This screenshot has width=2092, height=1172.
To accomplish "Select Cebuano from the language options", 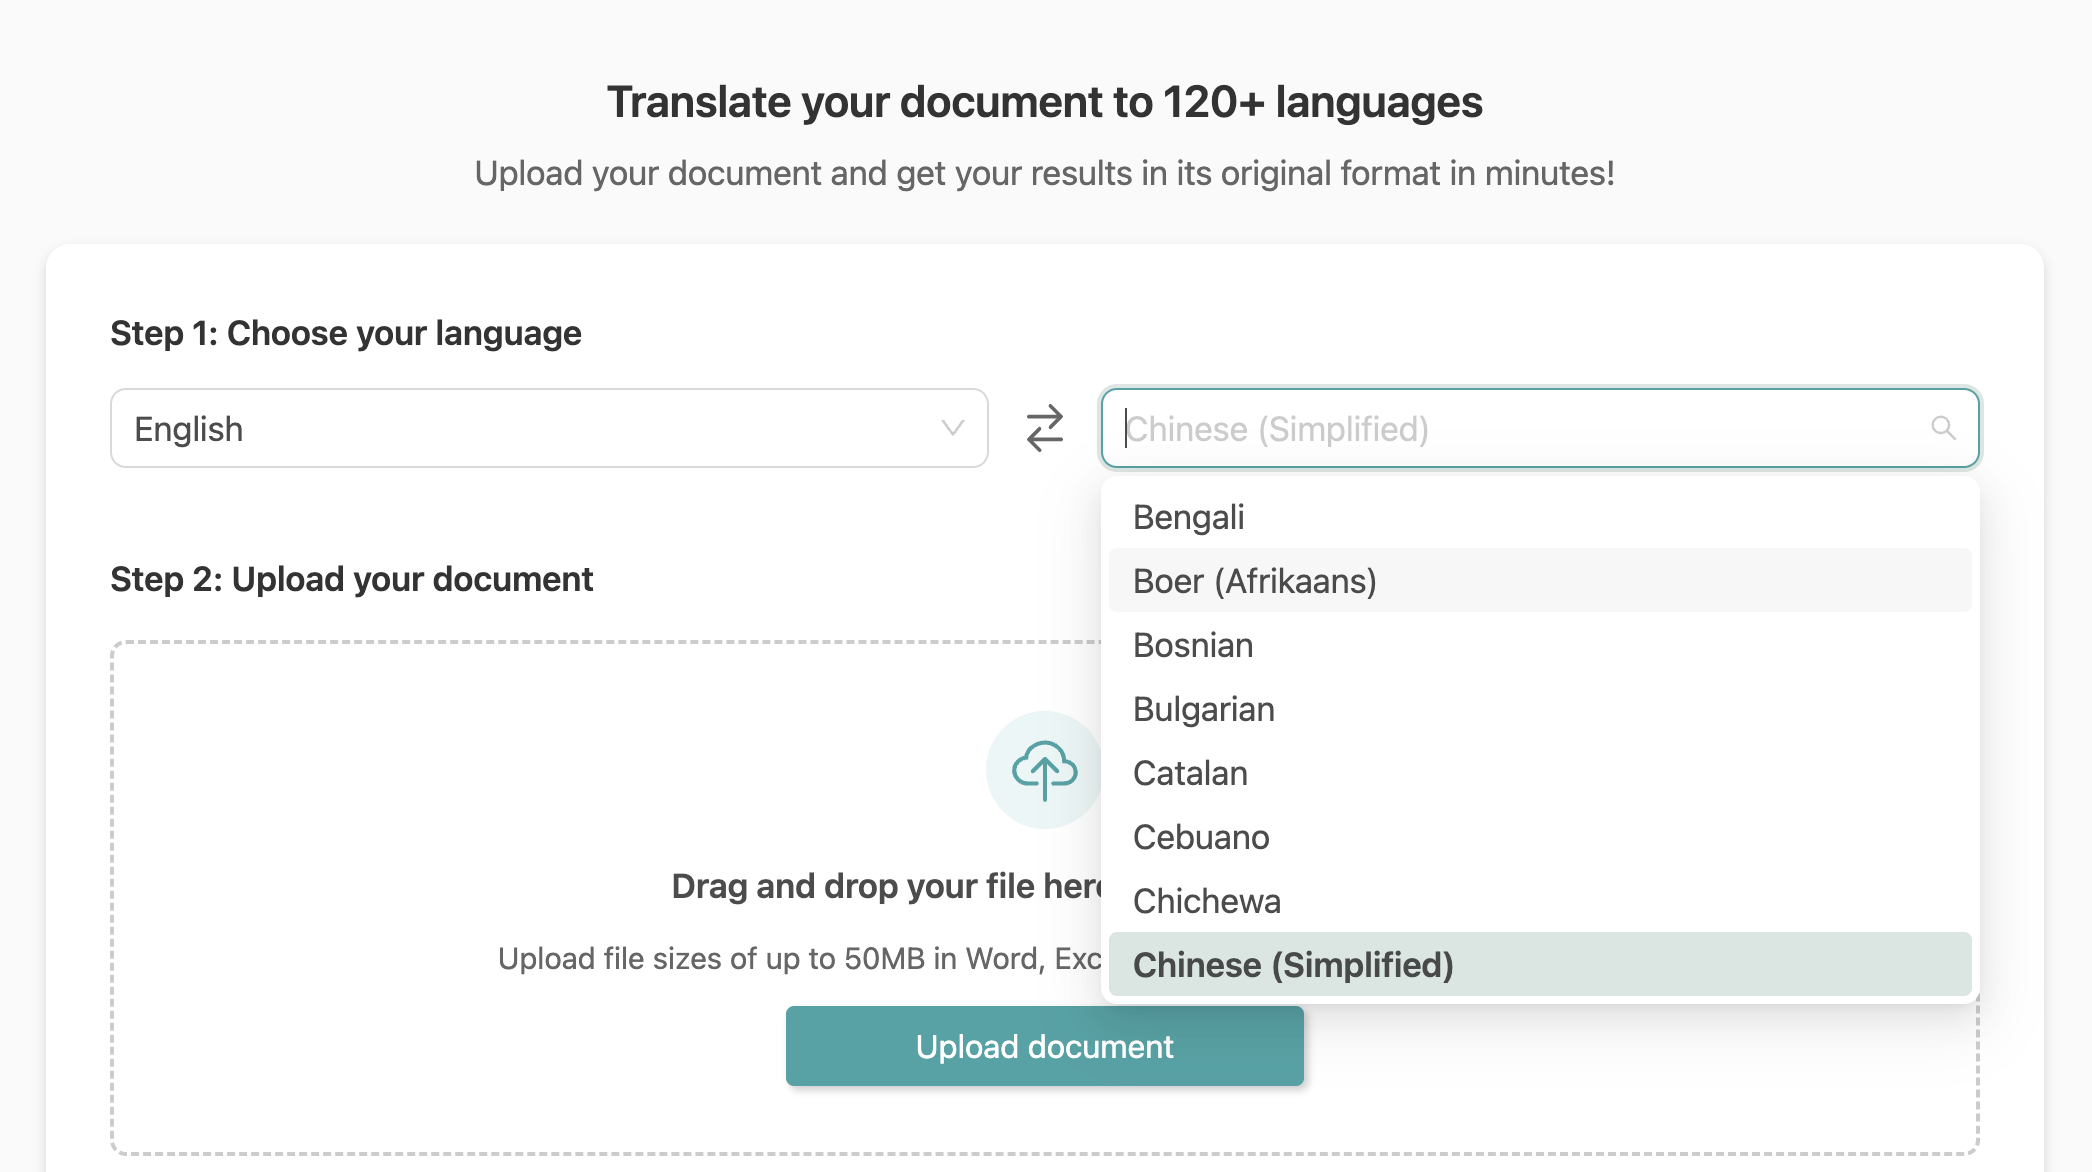I will [1201, 837].
